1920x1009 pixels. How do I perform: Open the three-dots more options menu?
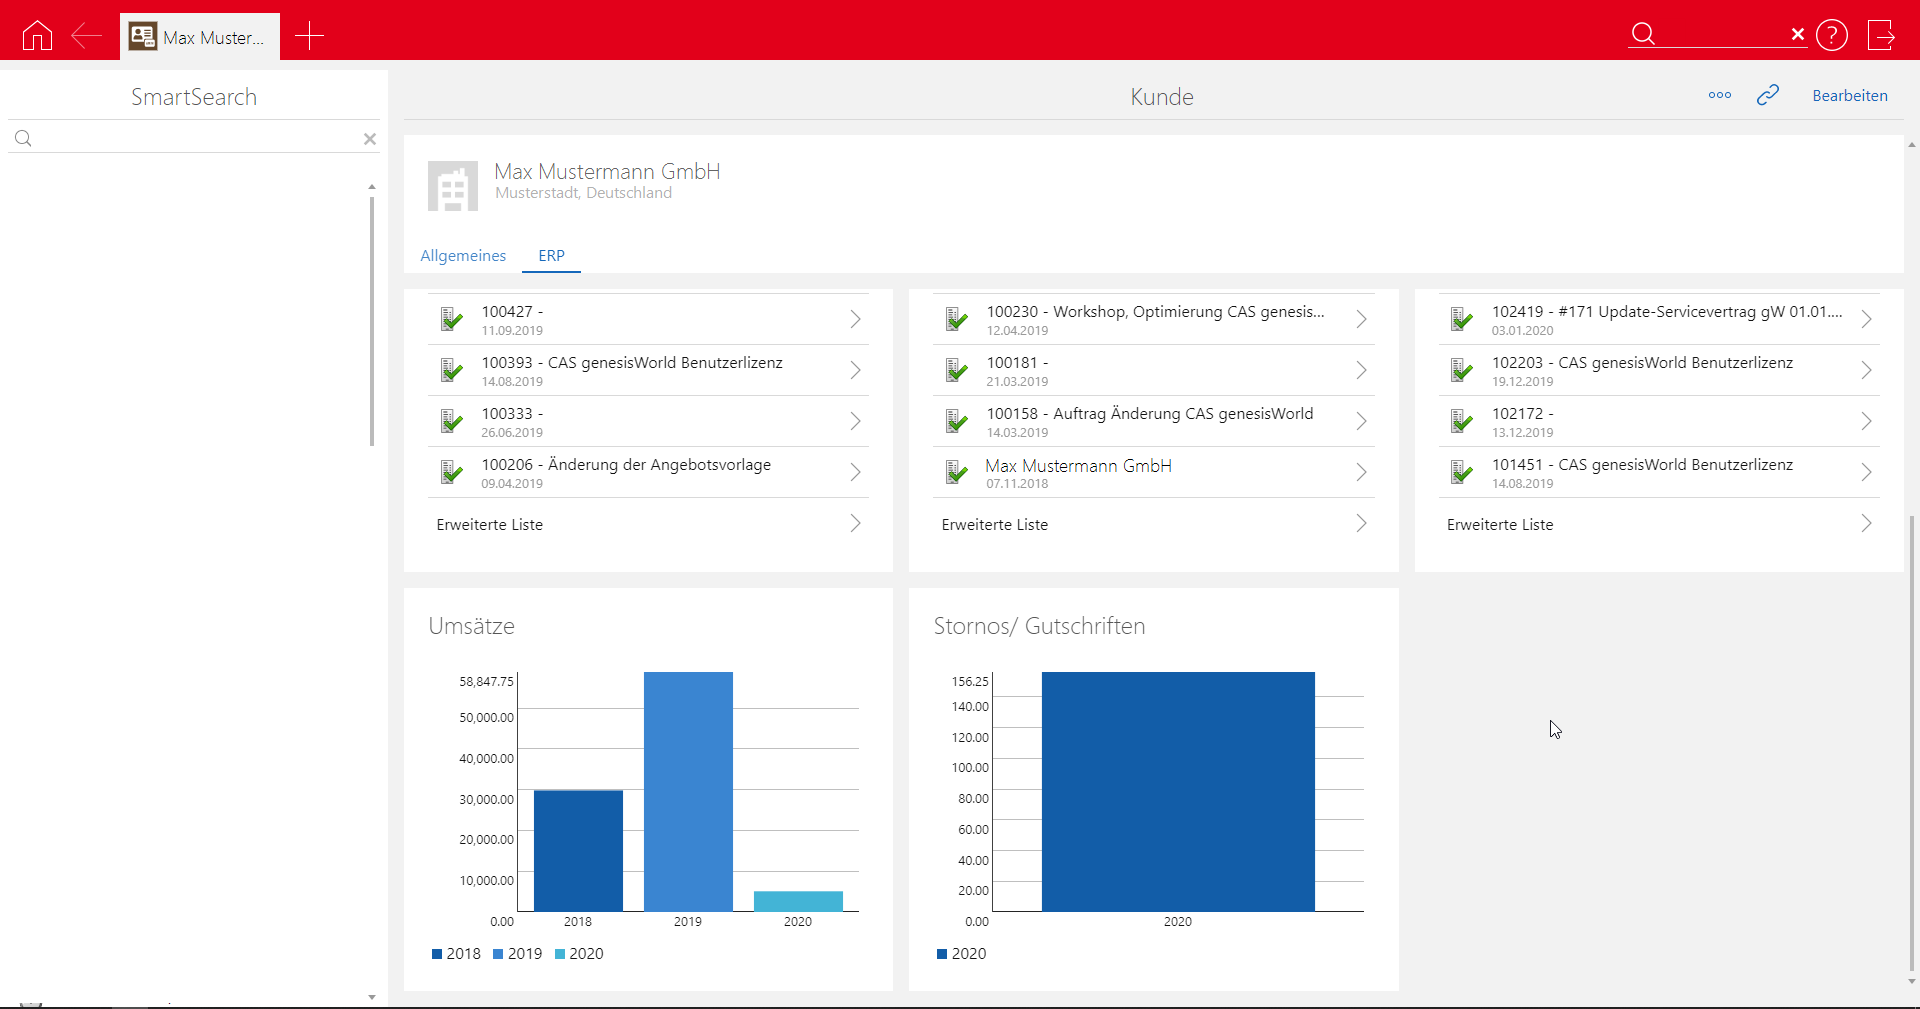pos(1719,96)
